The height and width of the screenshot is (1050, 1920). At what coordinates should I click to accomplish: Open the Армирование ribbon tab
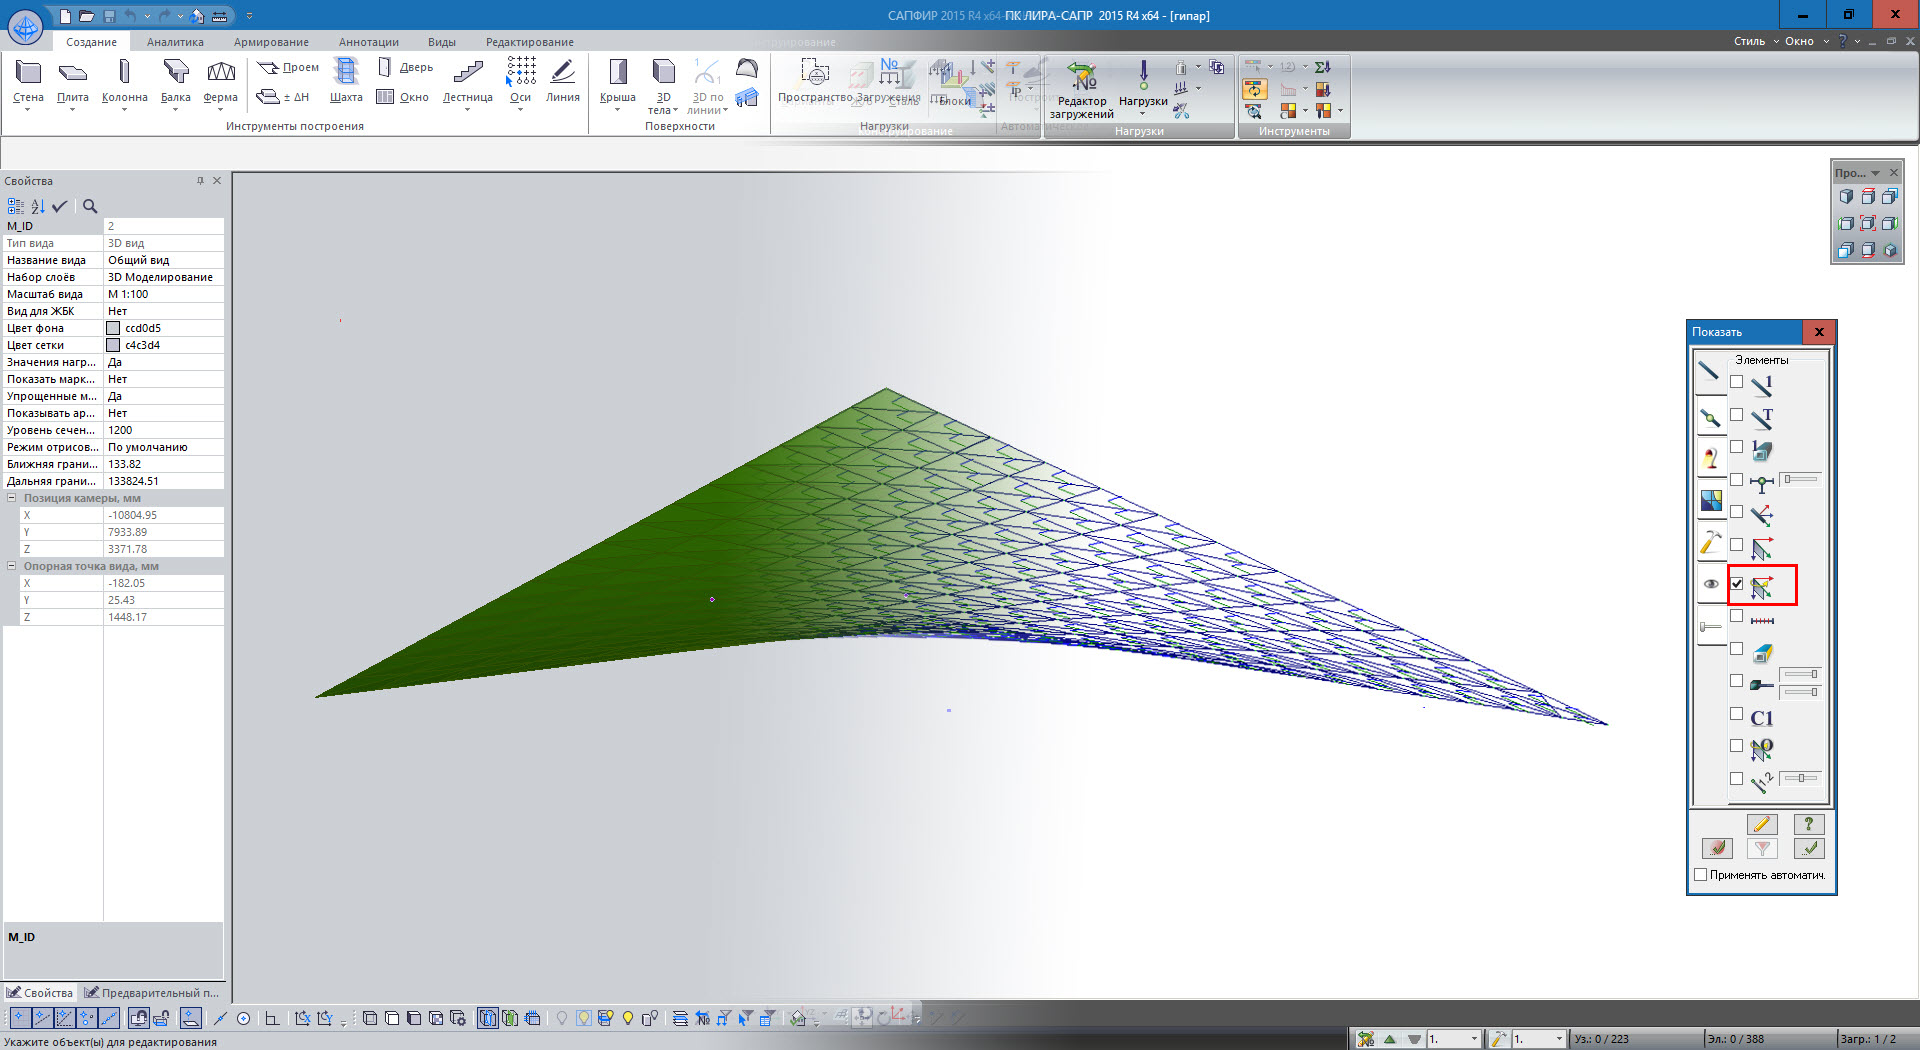[271, 42]
